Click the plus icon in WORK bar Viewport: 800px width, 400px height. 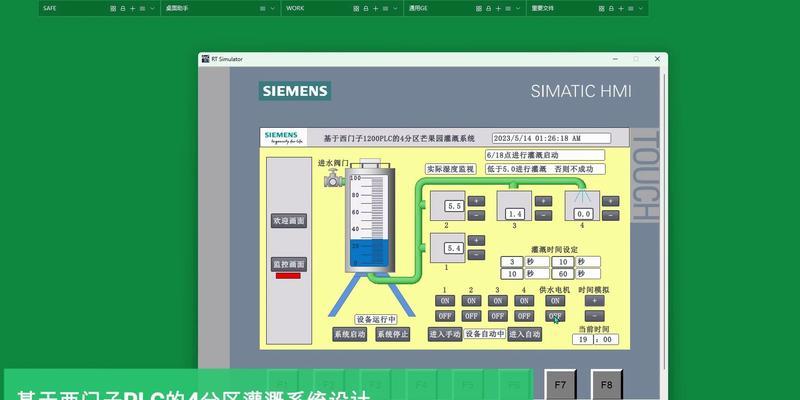(376, 9)
